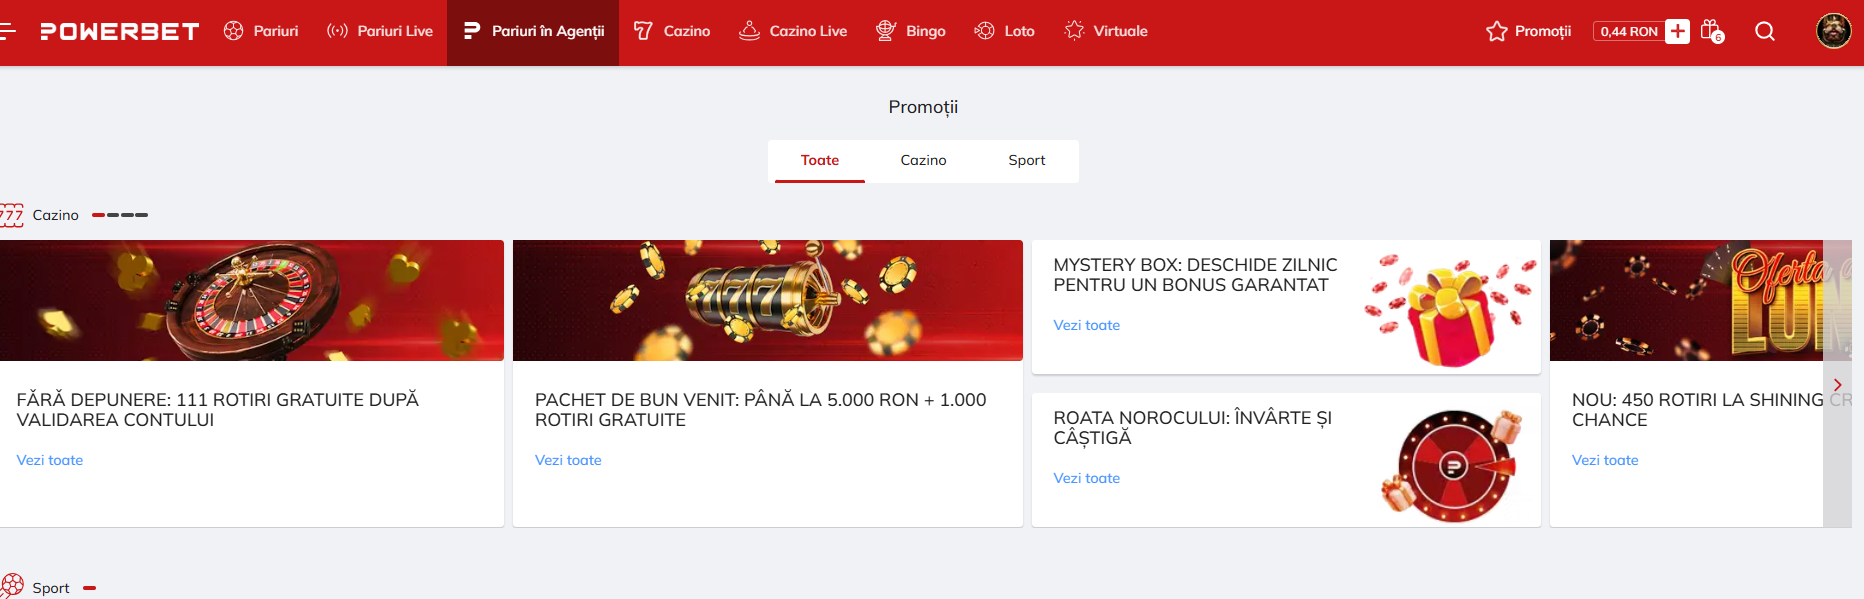This screenshot has height=599, width=1864.
Task: Open the roulette promotion banner image
Action: [x=252, y=300]
